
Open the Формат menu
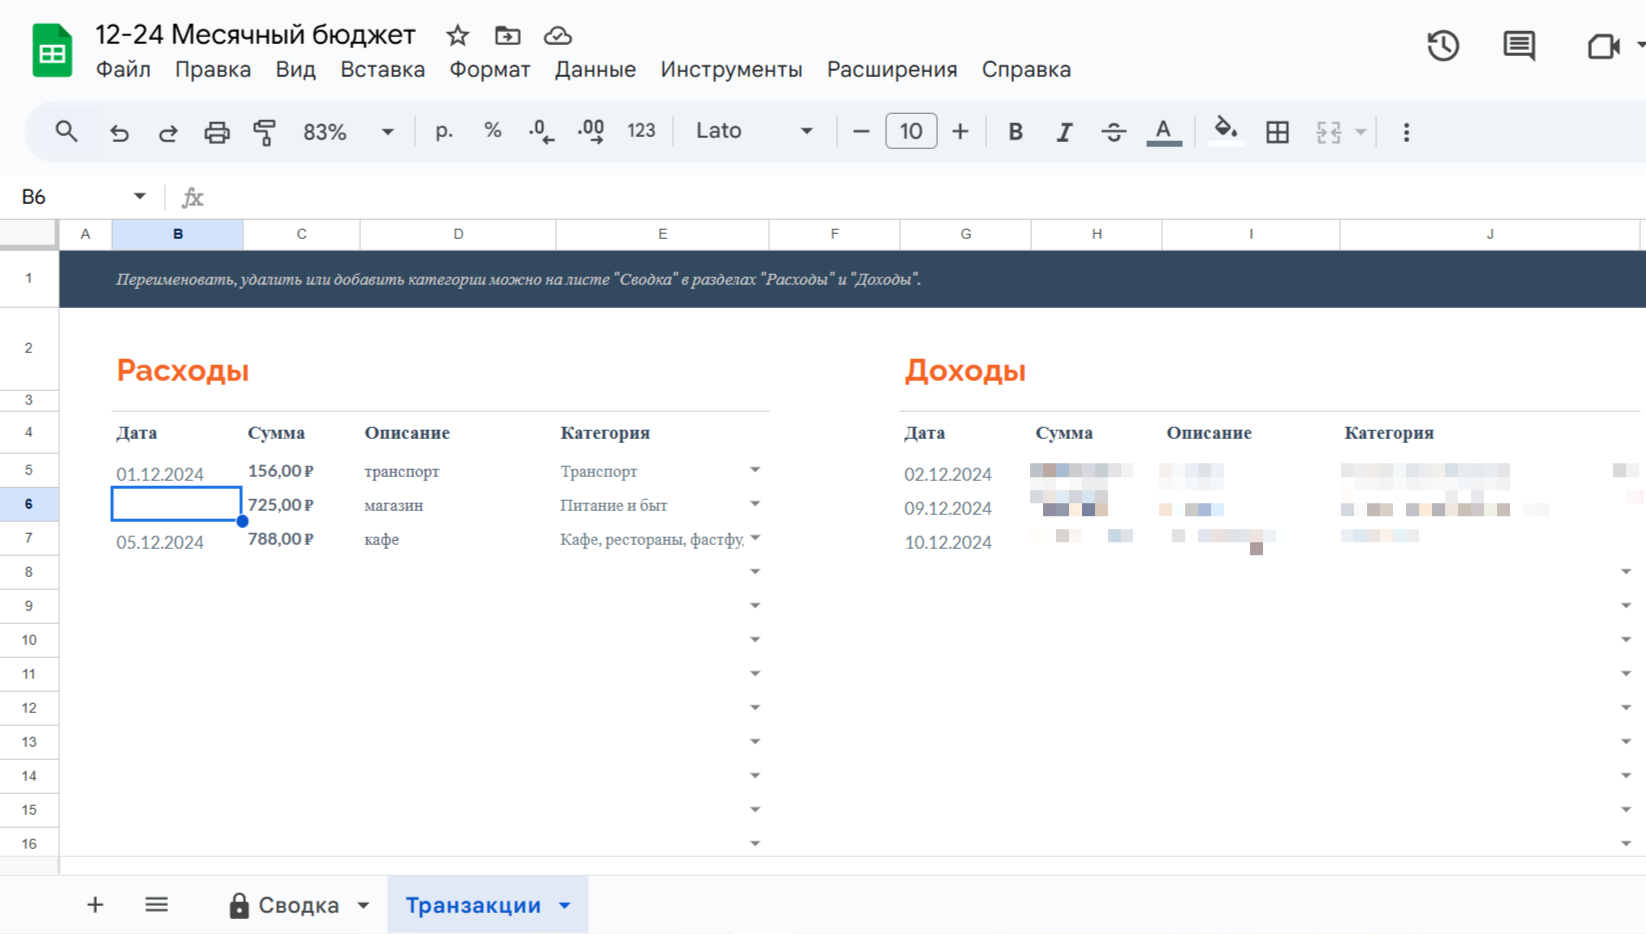point(490,70)
